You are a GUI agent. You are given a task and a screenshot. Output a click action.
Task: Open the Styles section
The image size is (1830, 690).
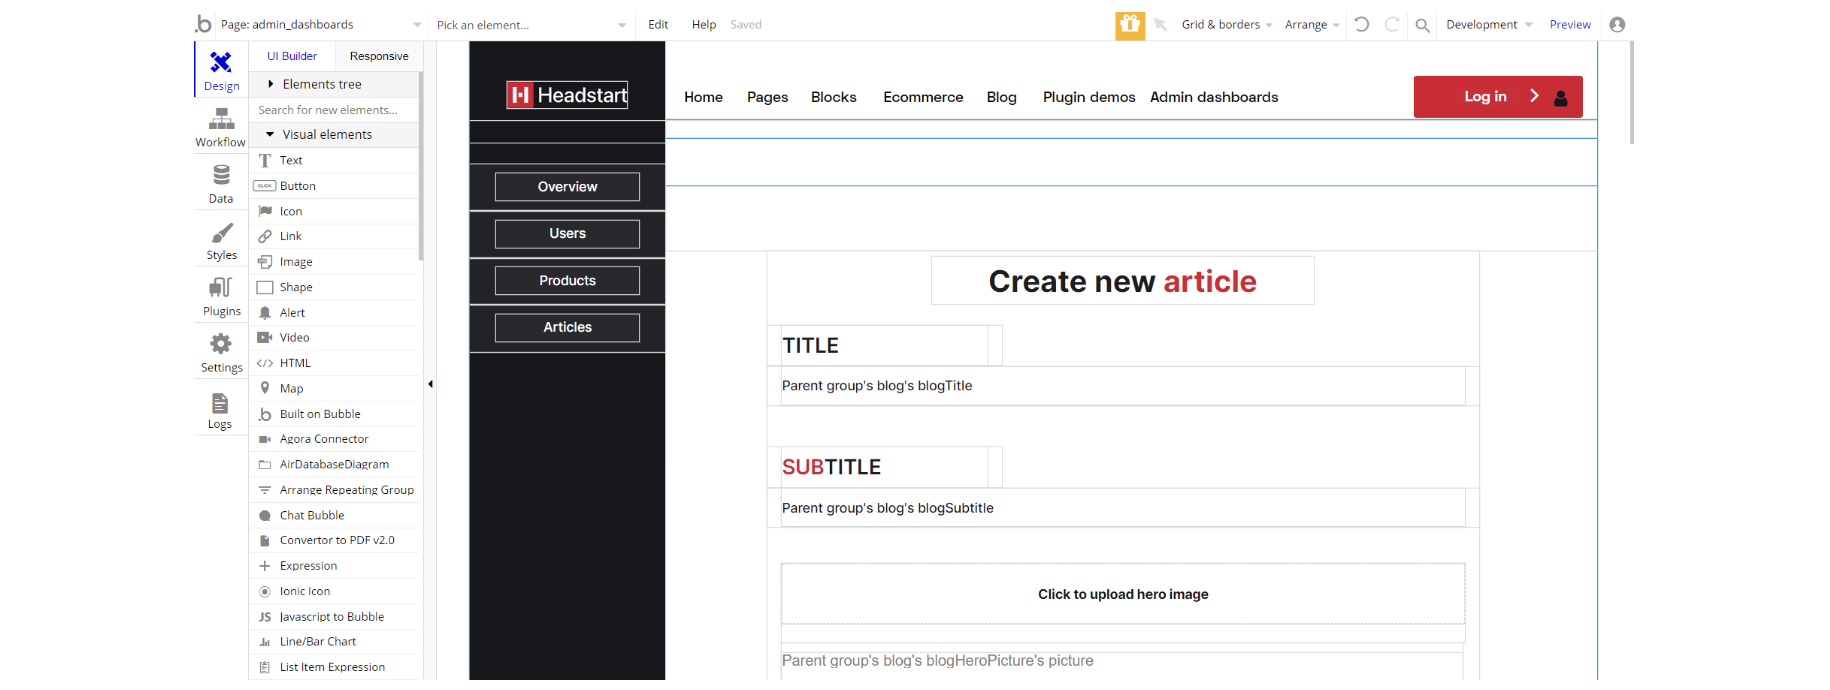click(221, 239)
